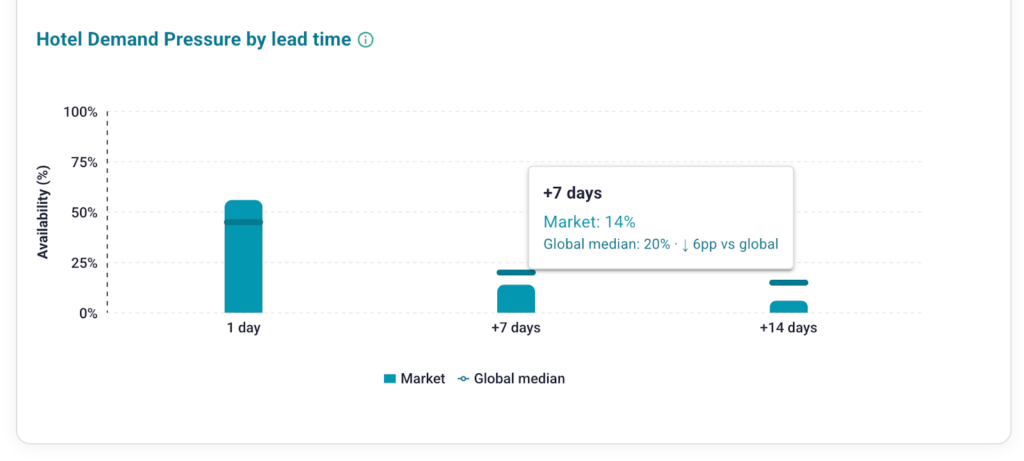
Task: Click the Hotel Demand Pressure chart title
Action: [x=194, y=40]
